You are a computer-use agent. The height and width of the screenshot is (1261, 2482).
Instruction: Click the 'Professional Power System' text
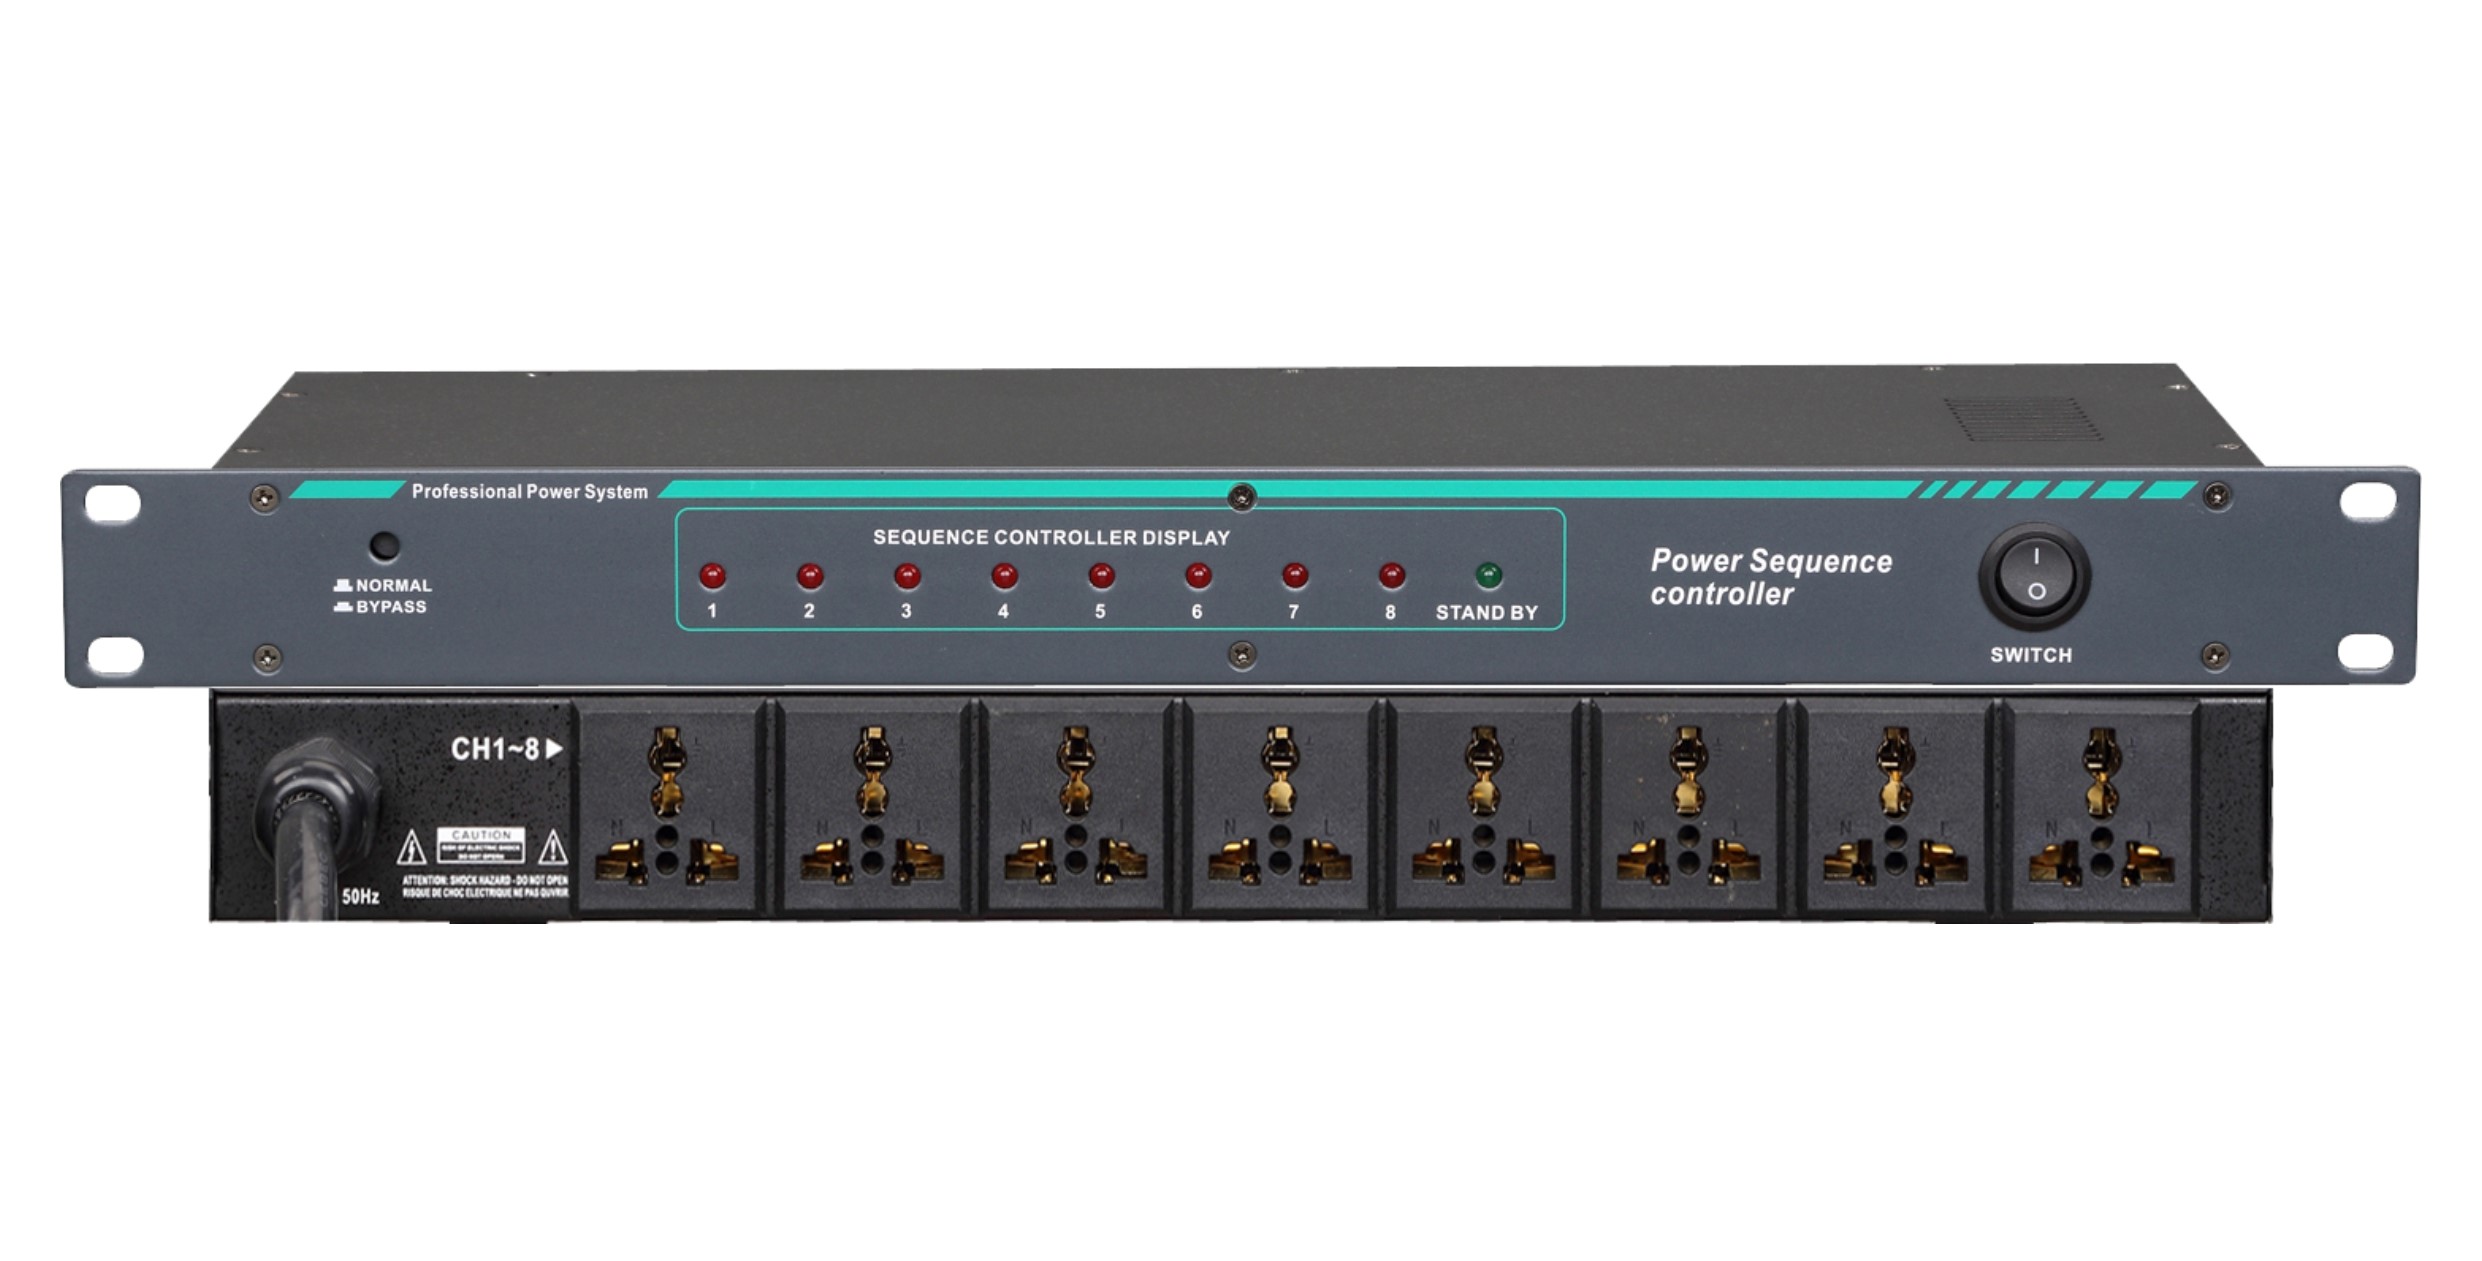(530, 492)
